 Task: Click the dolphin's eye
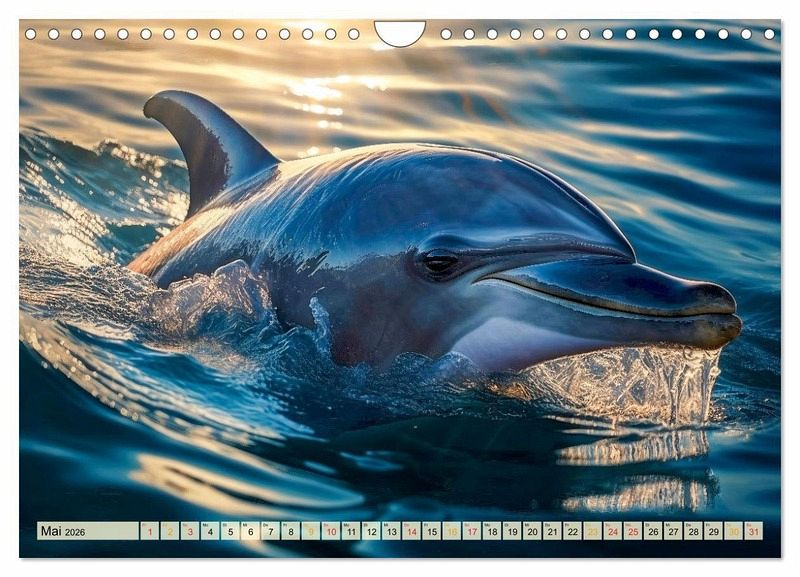point(439,263)
